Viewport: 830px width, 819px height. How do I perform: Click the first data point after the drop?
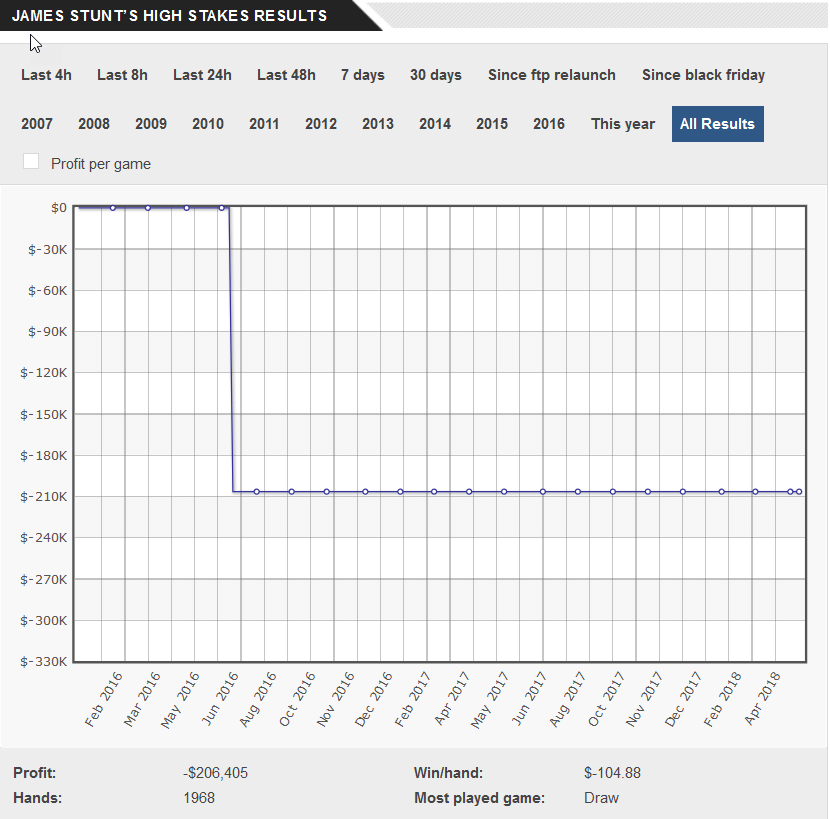(x=257, y=492)
